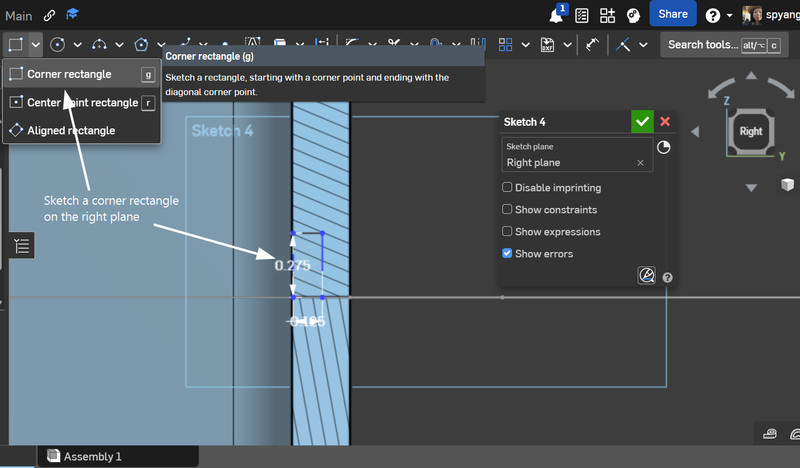800x468 pixels.
Task: Click the Sketch 4 canvas label
Action: click(222, 131)
